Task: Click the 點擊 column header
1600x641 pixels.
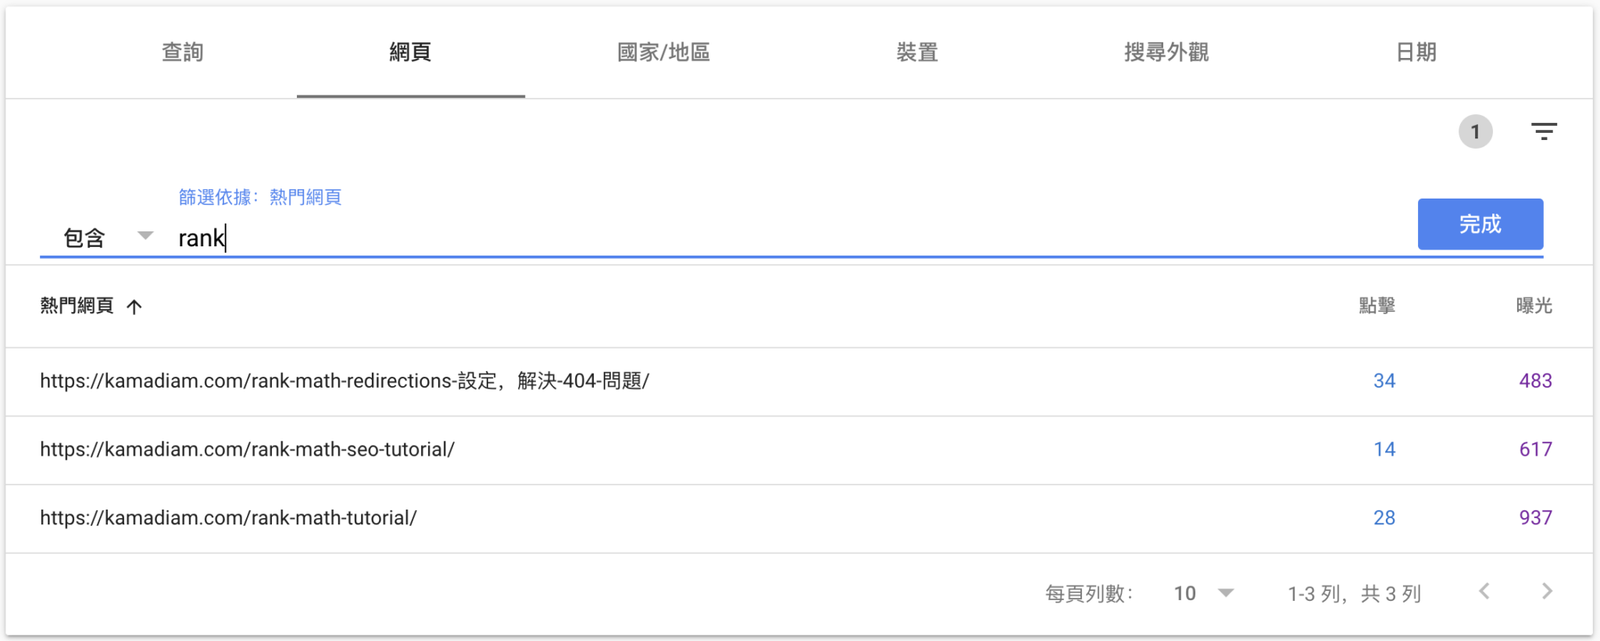Action: [x=1377, y=306]
